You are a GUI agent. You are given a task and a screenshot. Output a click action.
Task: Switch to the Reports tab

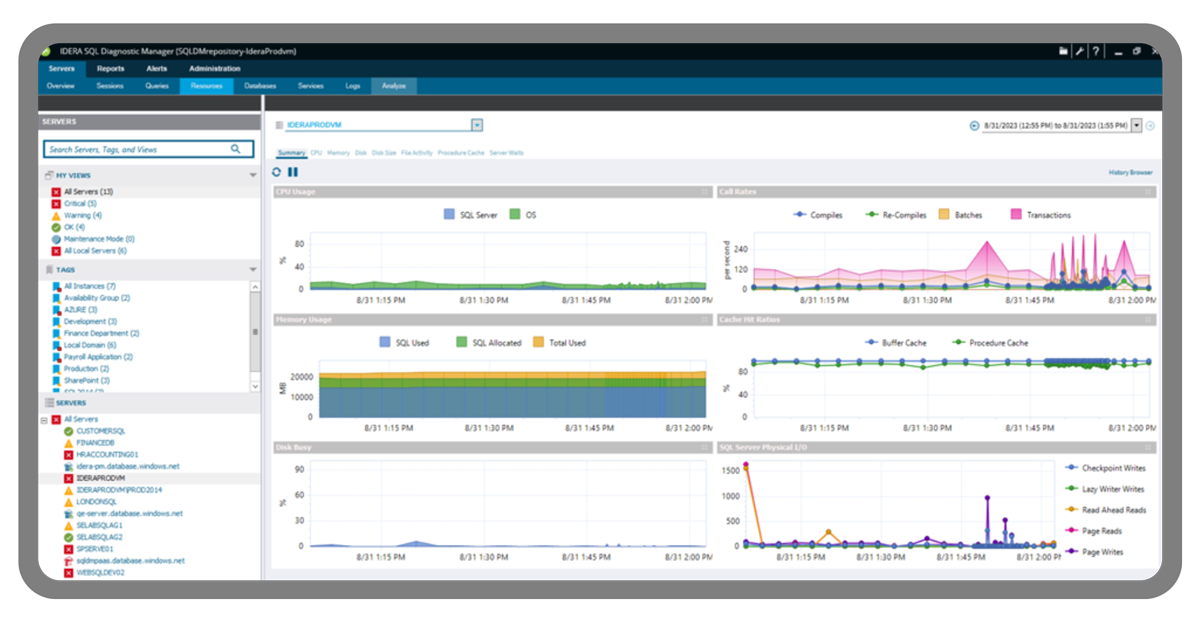pos(111,68)
